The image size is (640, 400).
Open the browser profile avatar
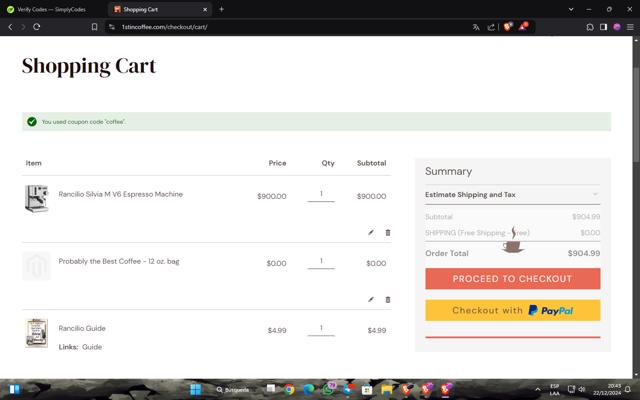pyautogui.click(x=617, y=27)
